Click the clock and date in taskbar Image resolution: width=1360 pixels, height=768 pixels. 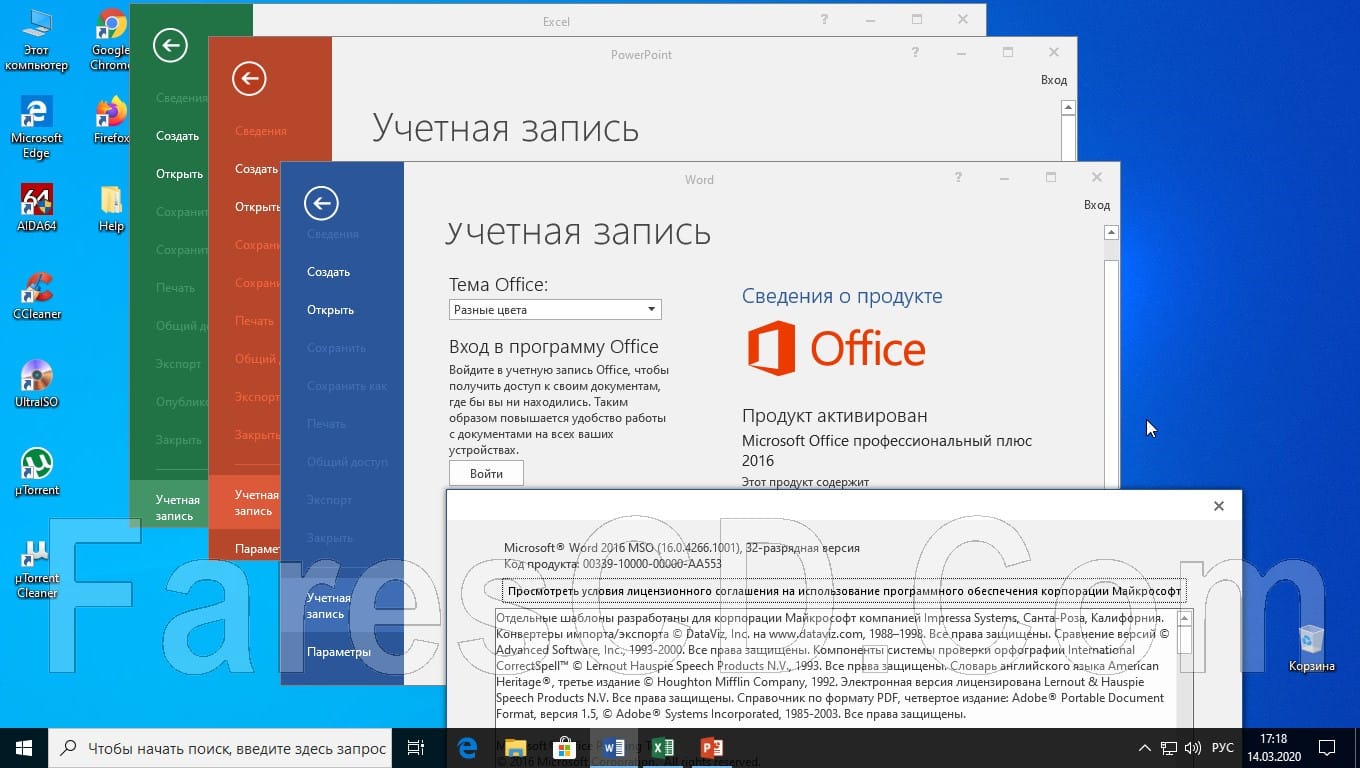pyautogui.click(x=1274, y=748)
